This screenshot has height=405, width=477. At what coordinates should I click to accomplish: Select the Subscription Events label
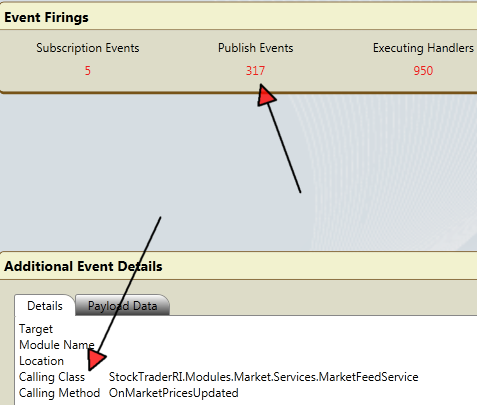coord(88,48)
